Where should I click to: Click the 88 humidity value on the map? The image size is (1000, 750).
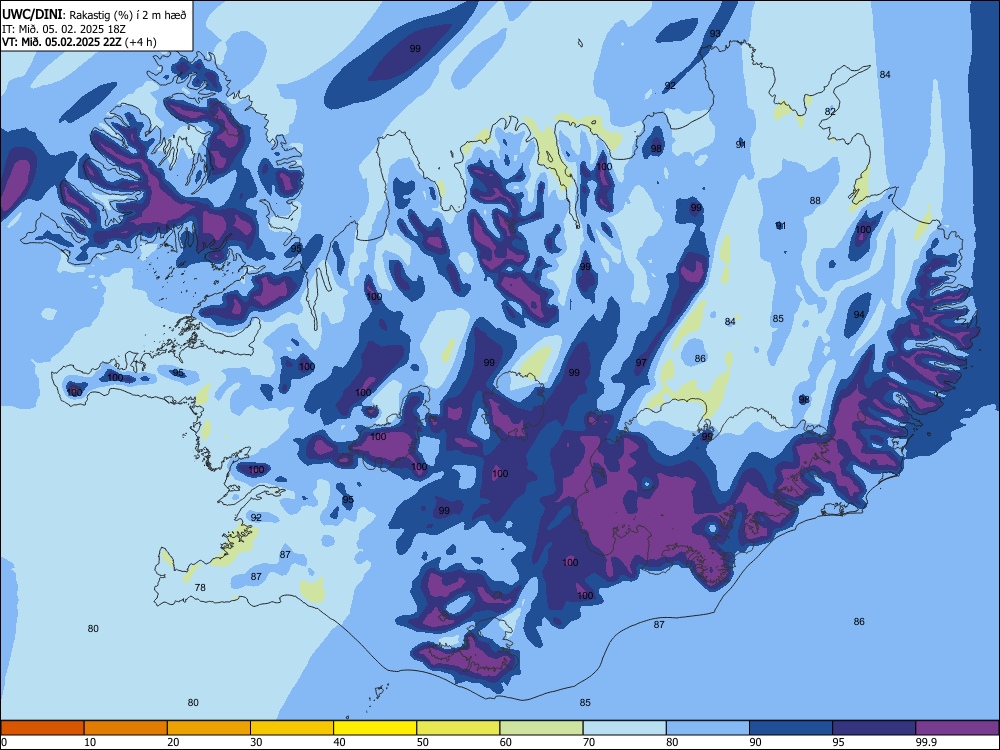click(x=815, y=200)
